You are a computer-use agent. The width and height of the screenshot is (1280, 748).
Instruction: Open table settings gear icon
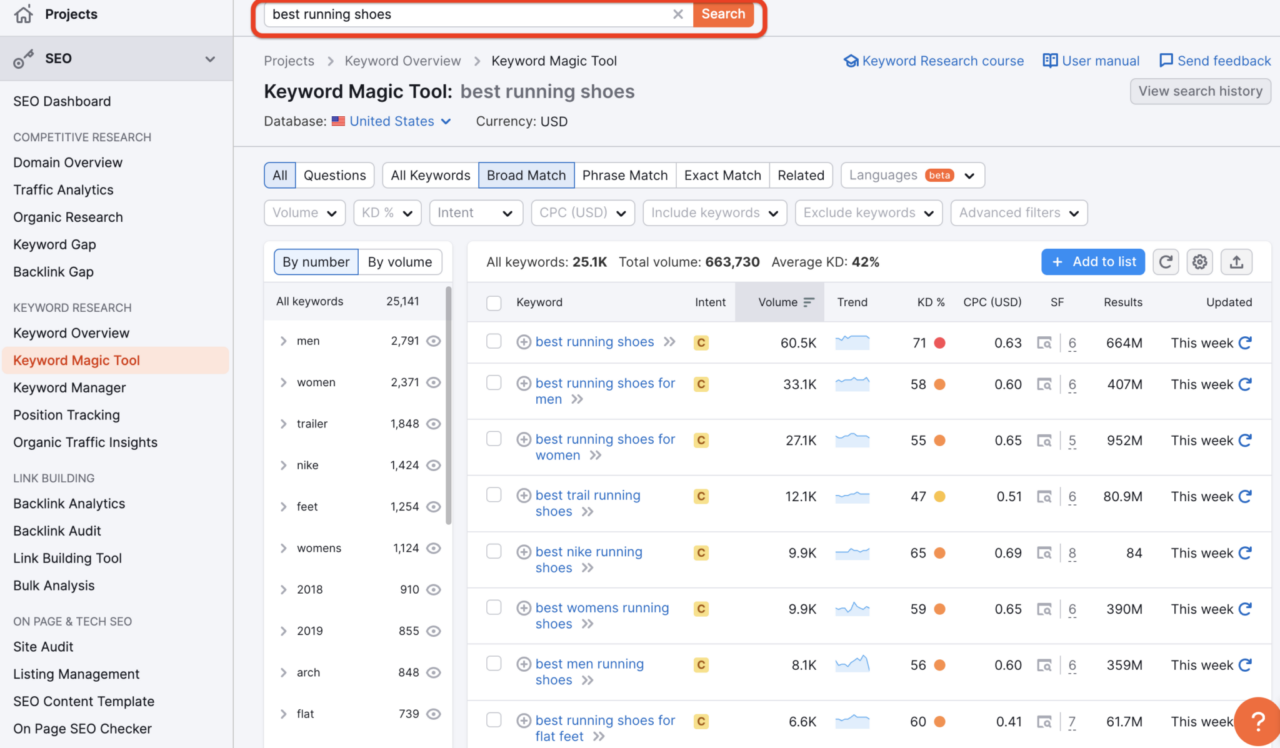[1200, 262]
